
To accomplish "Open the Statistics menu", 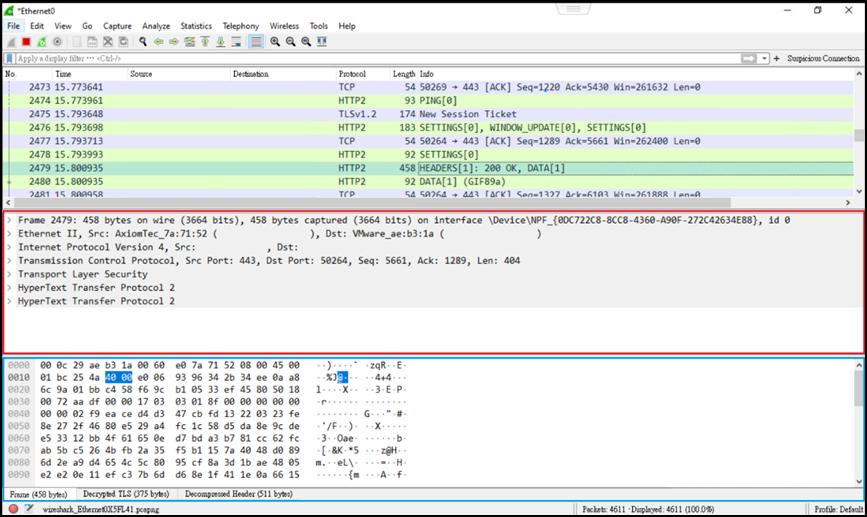I will click(196, 26).
